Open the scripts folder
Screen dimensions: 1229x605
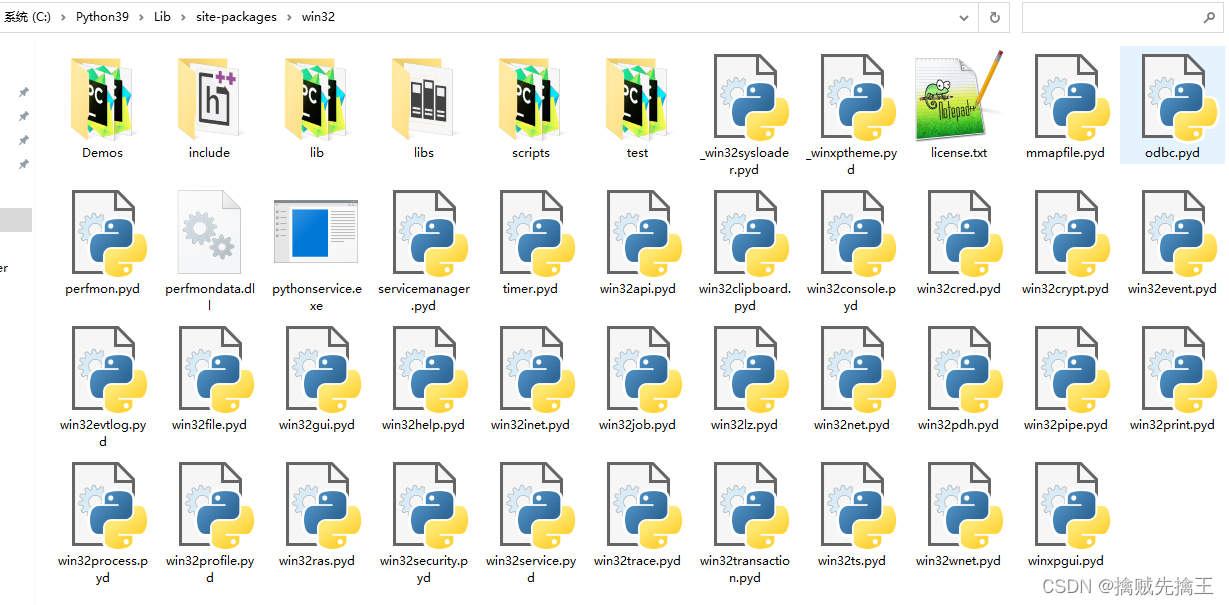pyautogui.click(x=530, y=98)
